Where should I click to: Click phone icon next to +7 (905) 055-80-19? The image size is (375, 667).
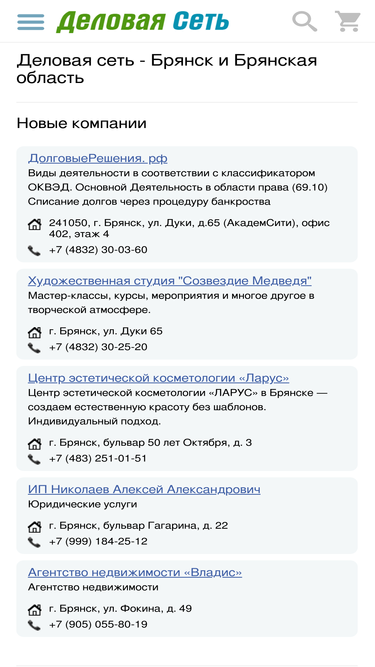34,625
